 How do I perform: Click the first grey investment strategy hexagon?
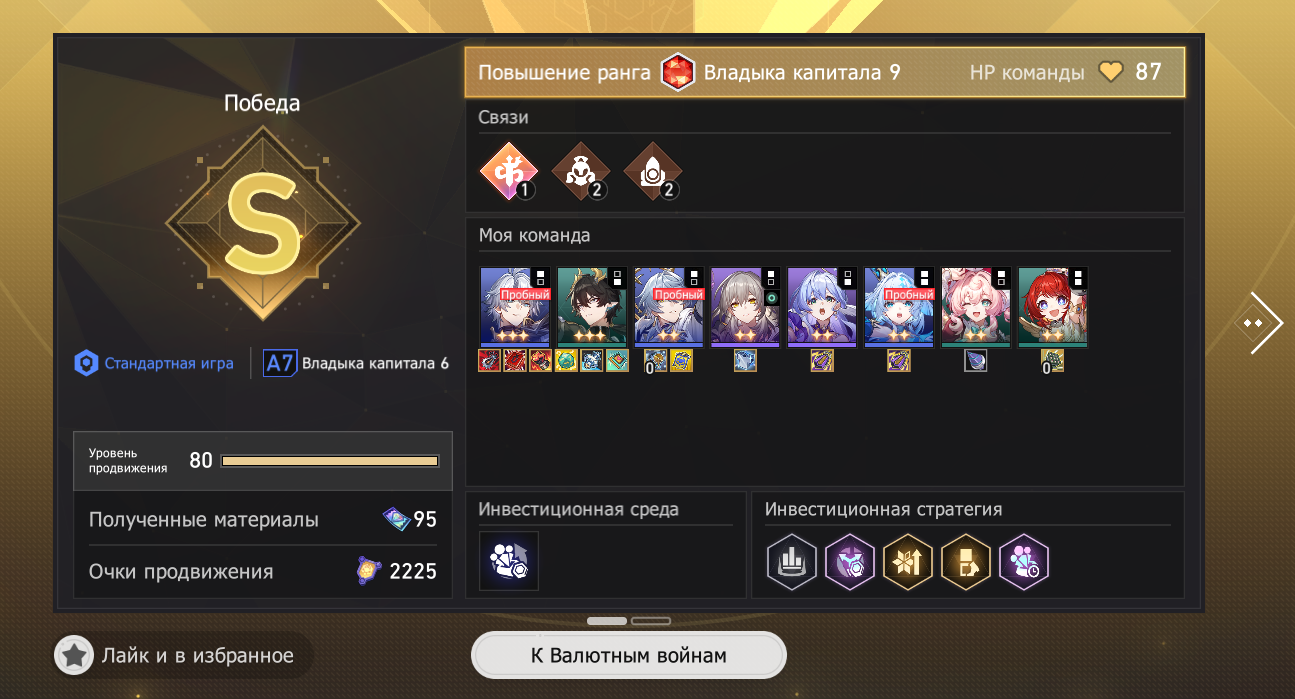(x=792, y=561)
